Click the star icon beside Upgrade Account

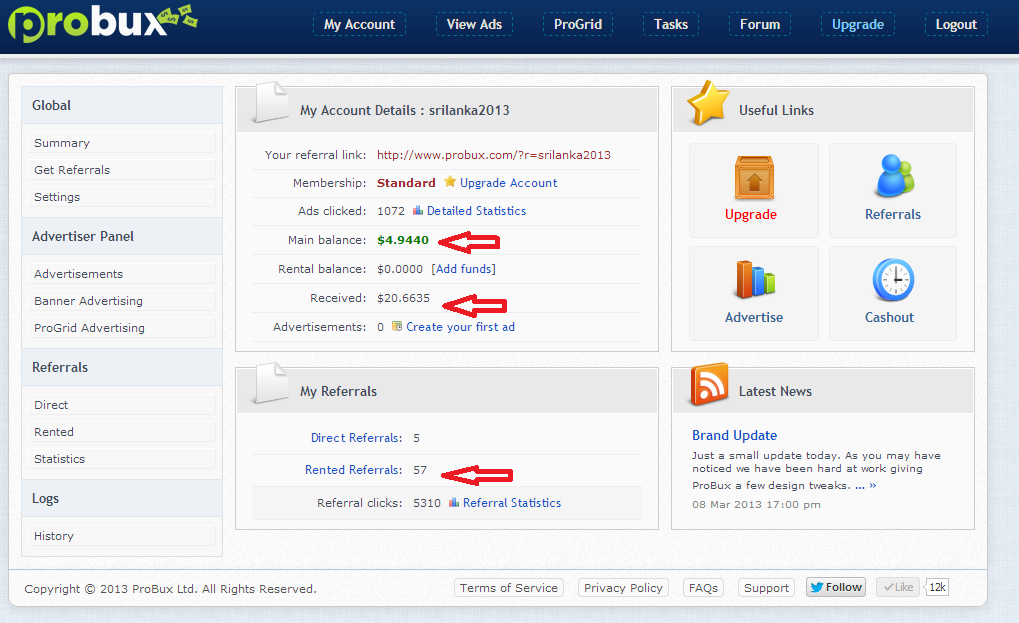click(x=450, y=182)
